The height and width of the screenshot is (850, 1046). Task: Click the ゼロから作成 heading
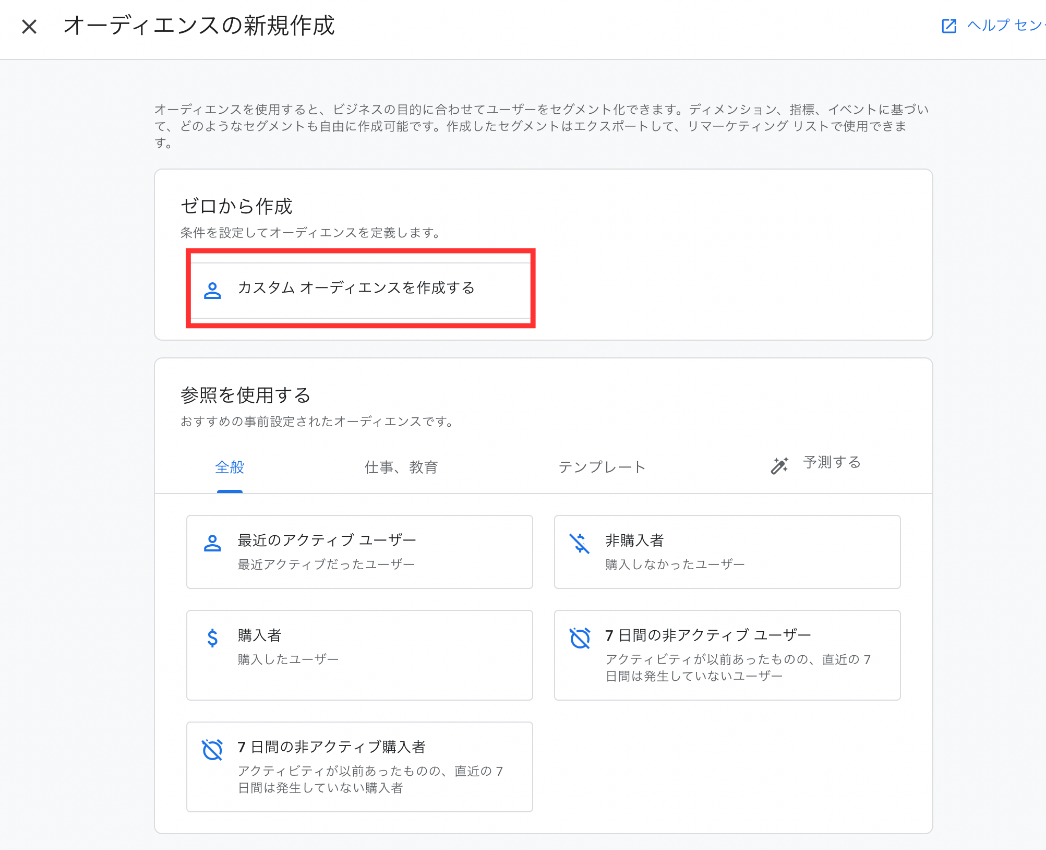point(237,206)
